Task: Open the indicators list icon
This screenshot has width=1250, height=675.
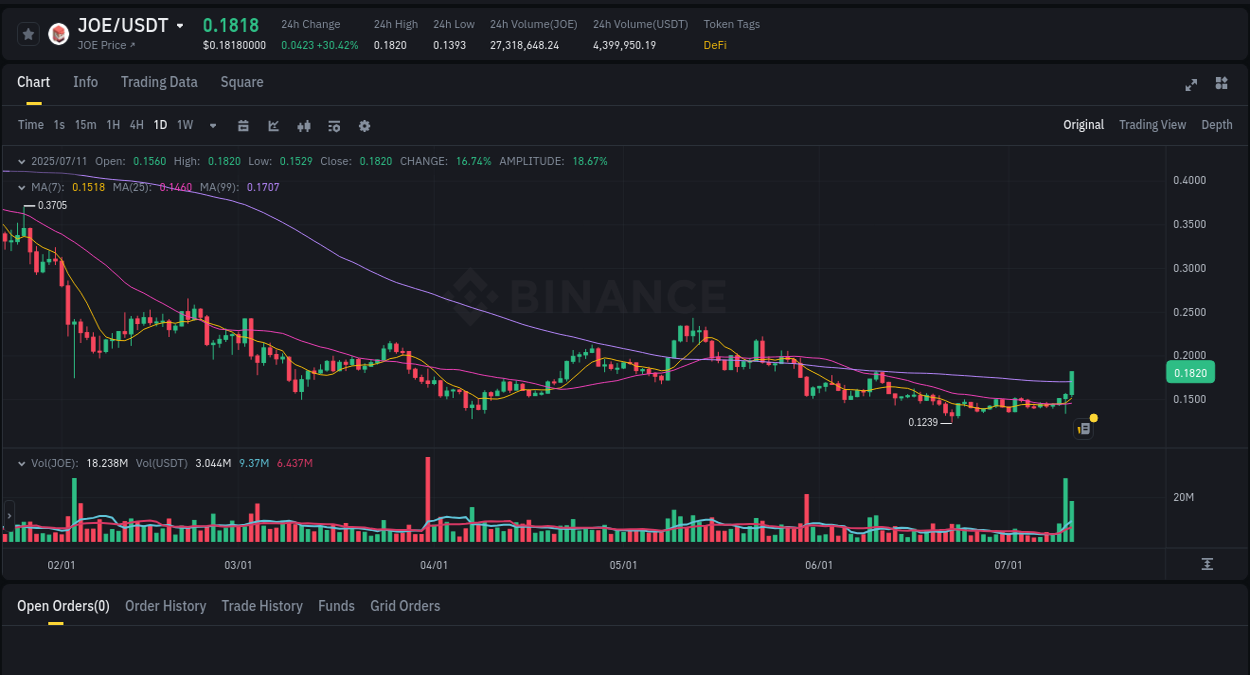Action: [334, 125]
